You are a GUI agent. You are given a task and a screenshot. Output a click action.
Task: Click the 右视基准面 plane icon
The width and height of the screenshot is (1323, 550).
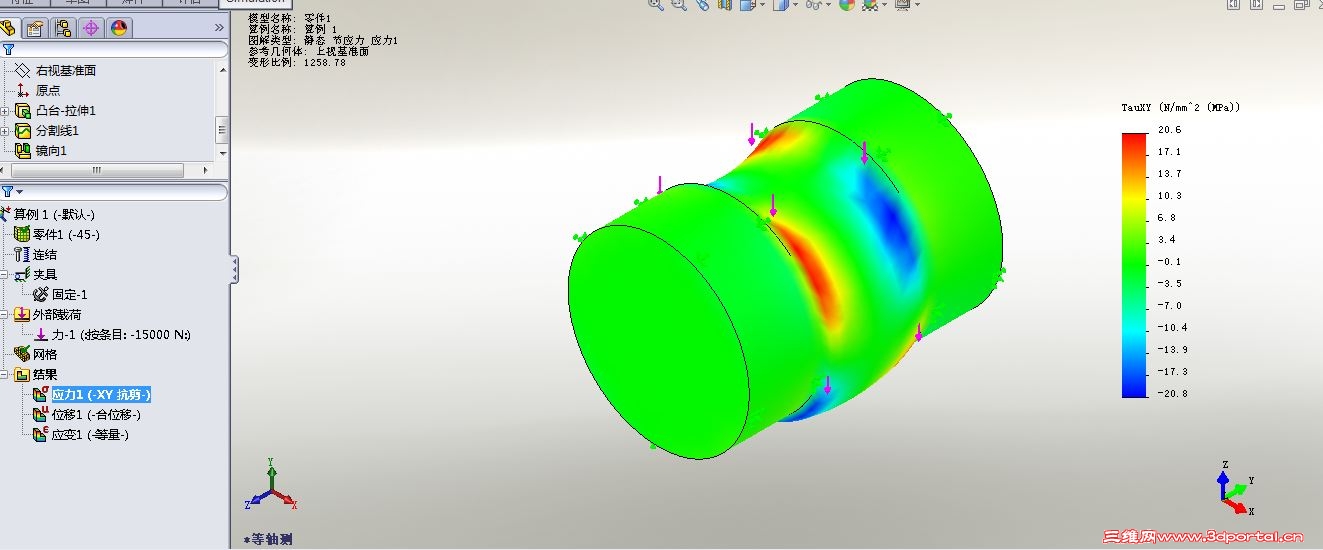pos(23,70)
